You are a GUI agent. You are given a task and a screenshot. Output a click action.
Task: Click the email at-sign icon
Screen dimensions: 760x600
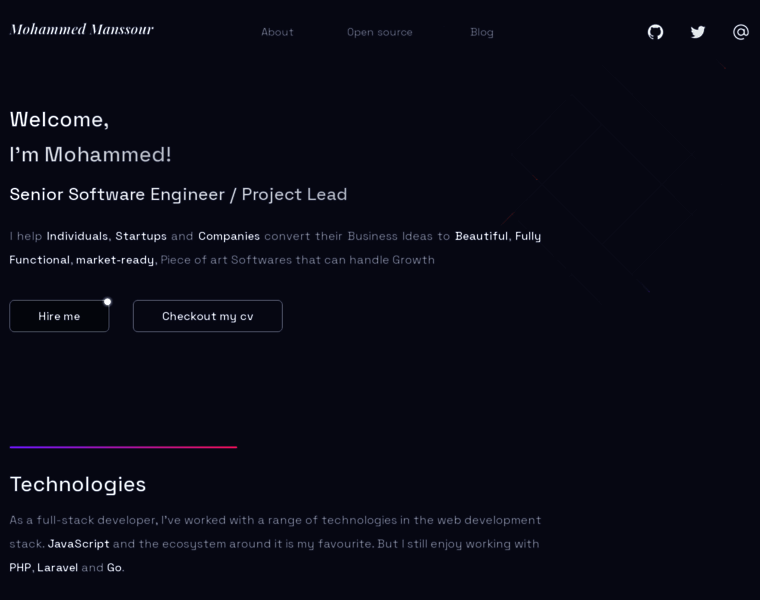pos(741,32)
